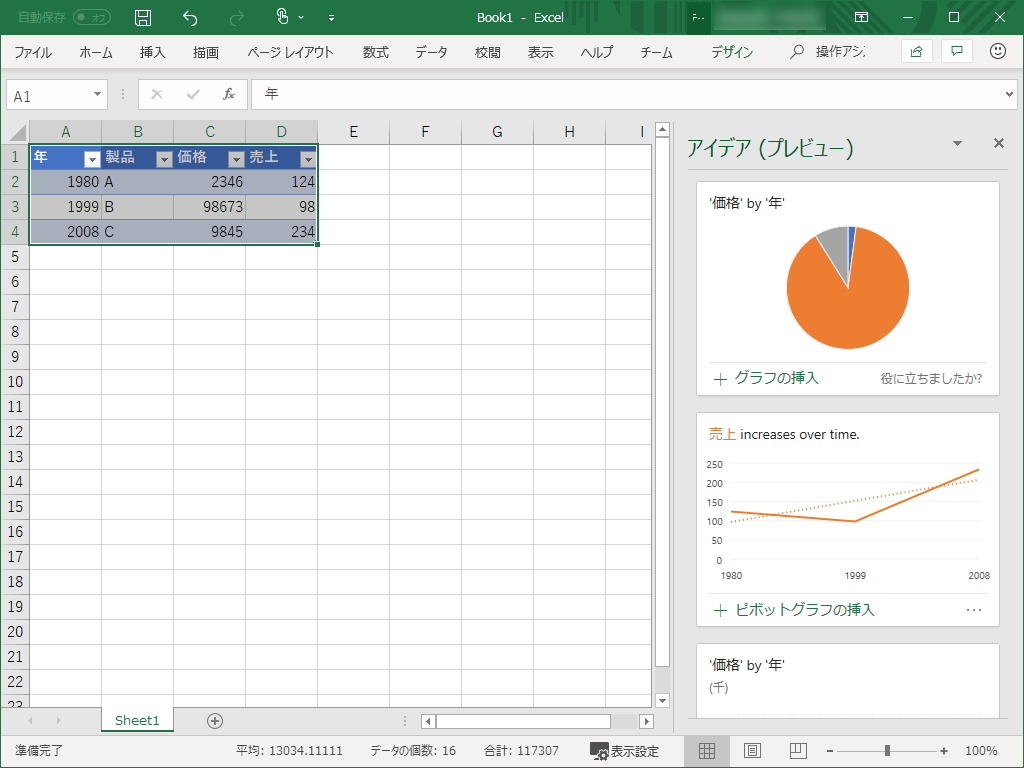Open Ribbon Display Options icon

click(x=861, y=18)
